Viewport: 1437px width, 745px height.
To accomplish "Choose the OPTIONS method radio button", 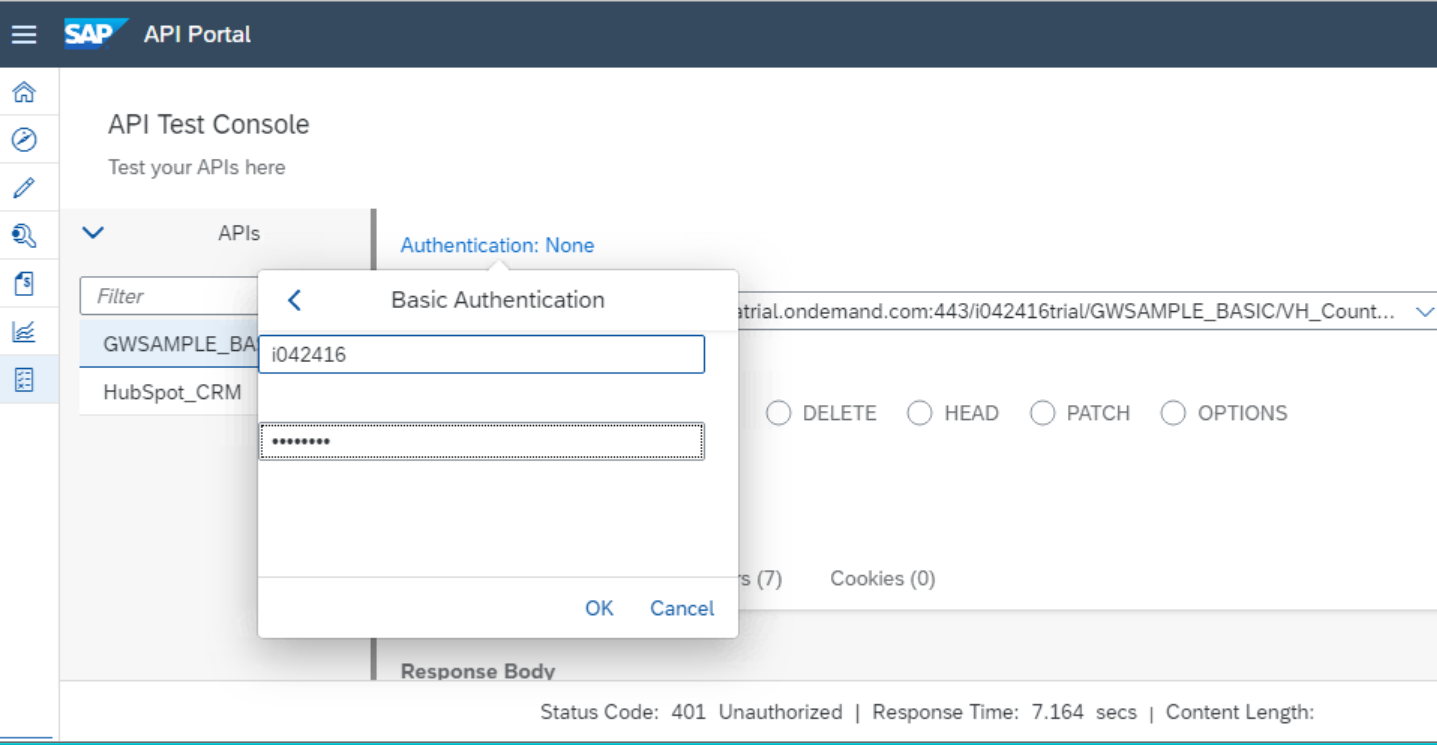I will [x=1173, y=413].
